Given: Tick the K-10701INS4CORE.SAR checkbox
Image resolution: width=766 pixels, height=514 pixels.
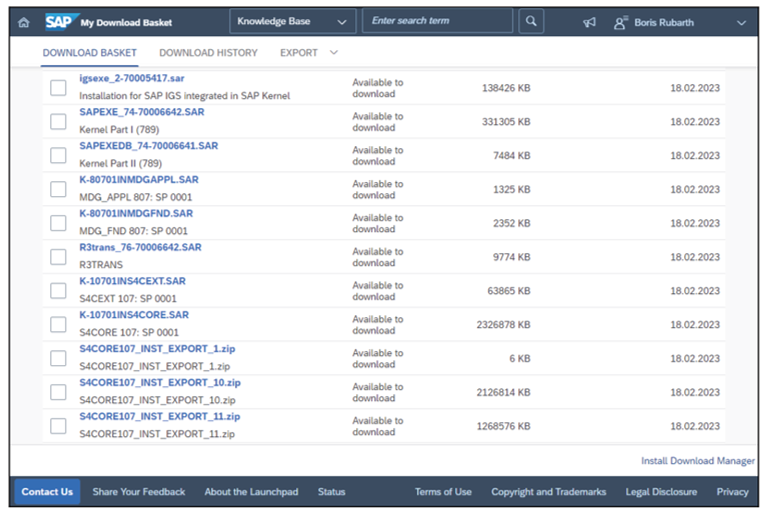Looking at the screenshot, I should point(58,324).
